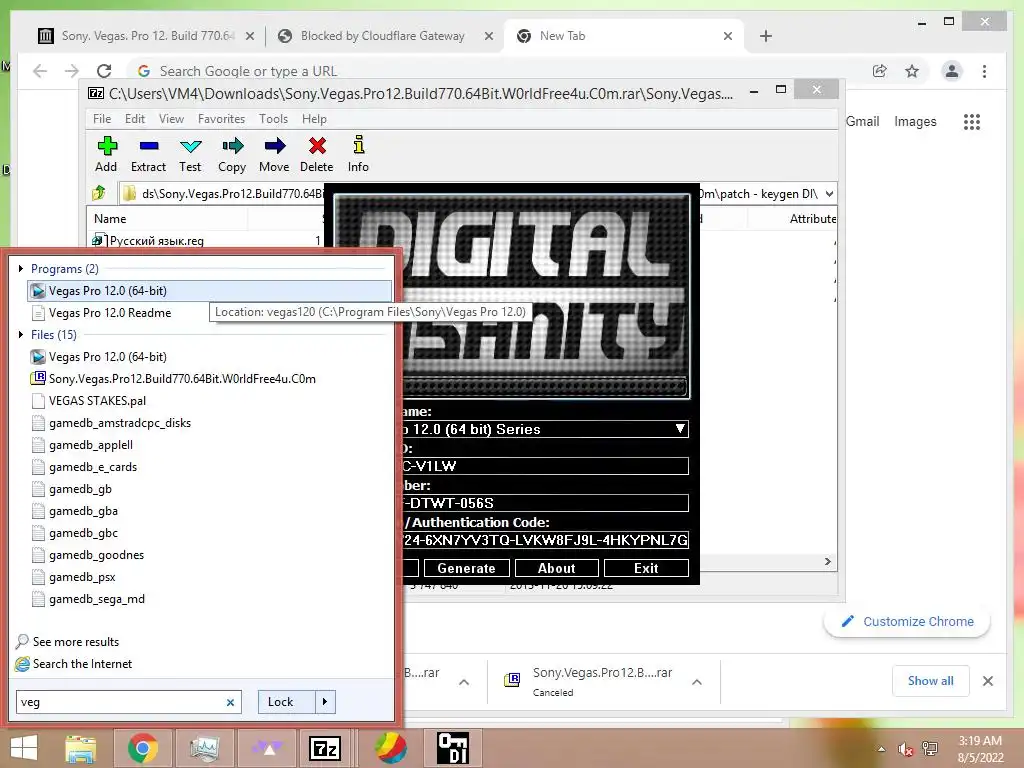This screenshot has width=1024, height=768.
Task: Launch Vegas Pro 12.0 (64-bit) under Programs
Action: [x=210, y=291]
